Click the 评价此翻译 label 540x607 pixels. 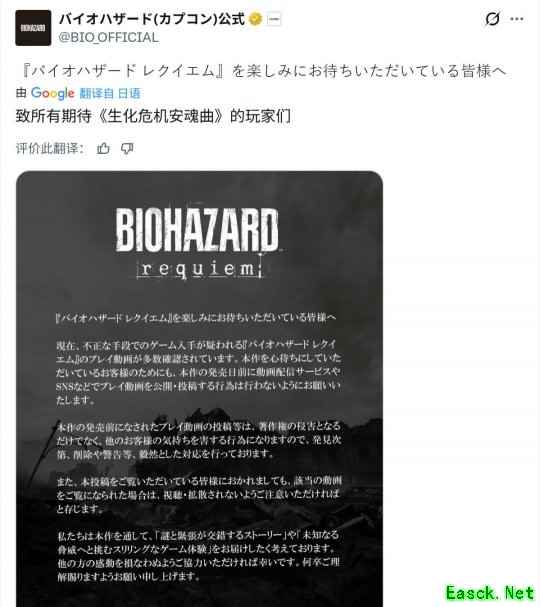pyautogui.click(x=50, y=148)
